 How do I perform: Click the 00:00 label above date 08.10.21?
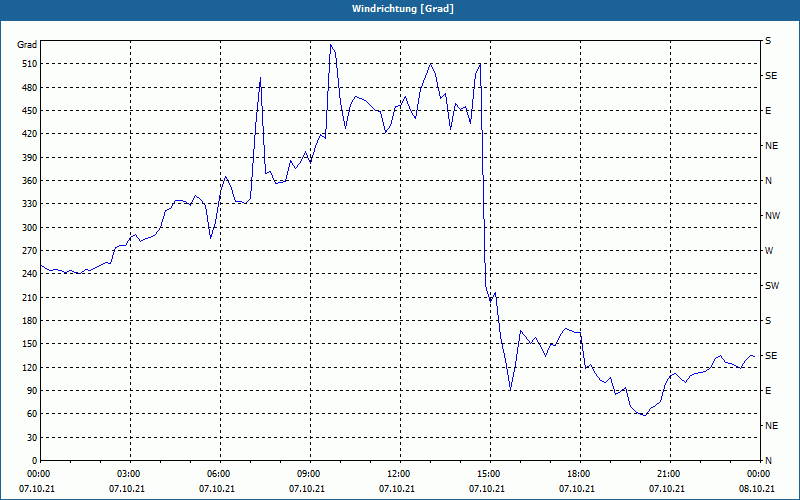coord(759,474)
